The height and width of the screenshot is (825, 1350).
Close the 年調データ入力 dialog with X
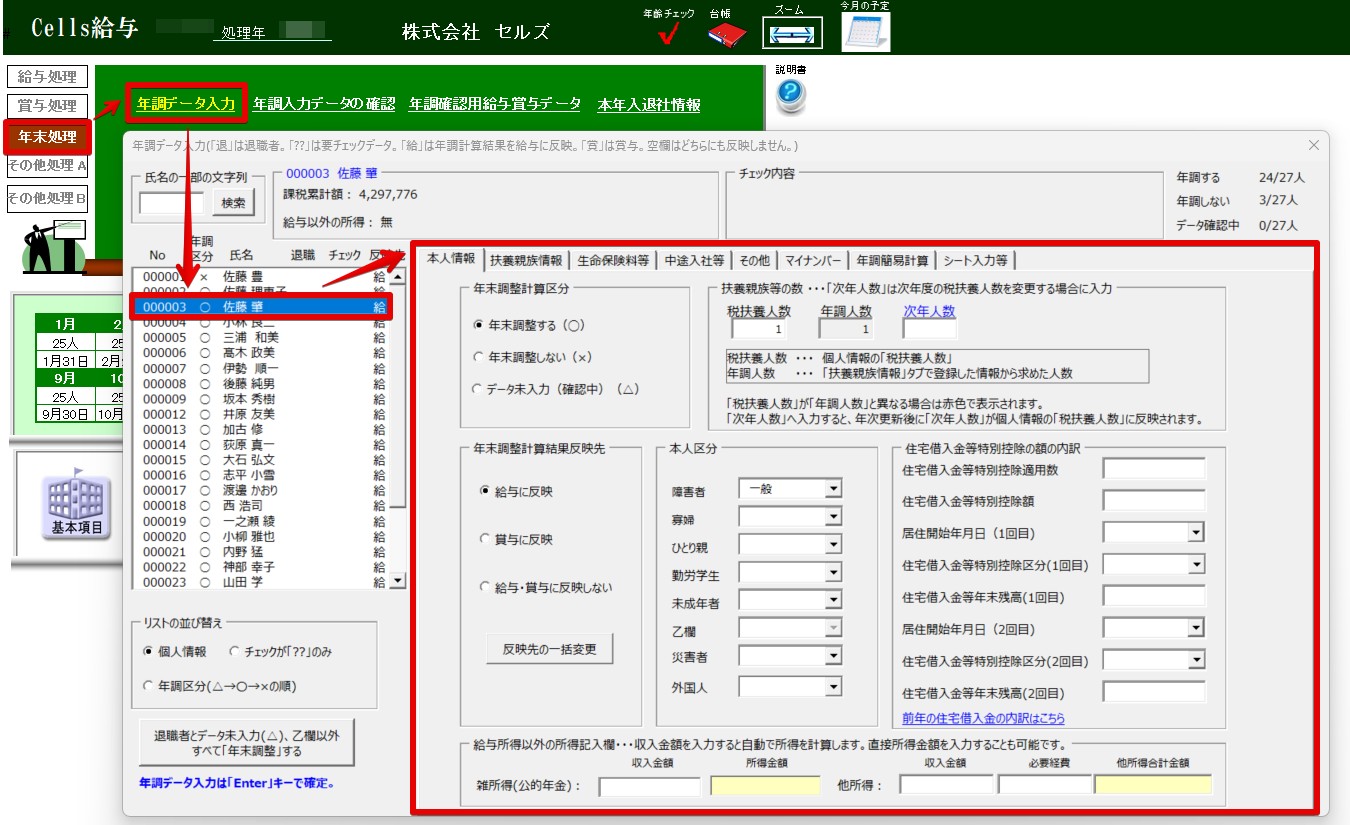point(1314,146)
